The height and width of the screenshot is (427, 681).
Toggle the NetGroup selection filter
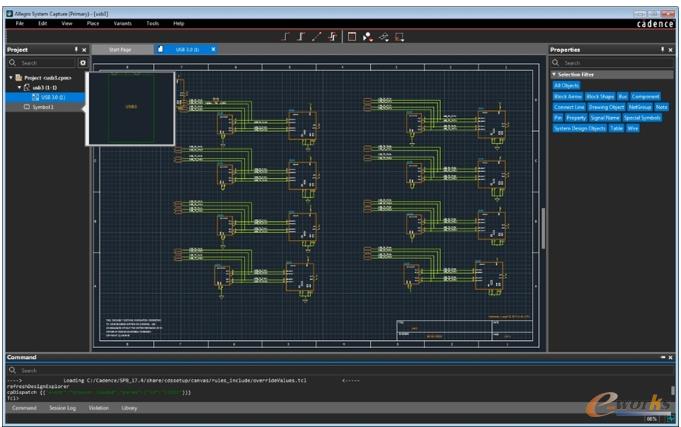coord(640,107)
